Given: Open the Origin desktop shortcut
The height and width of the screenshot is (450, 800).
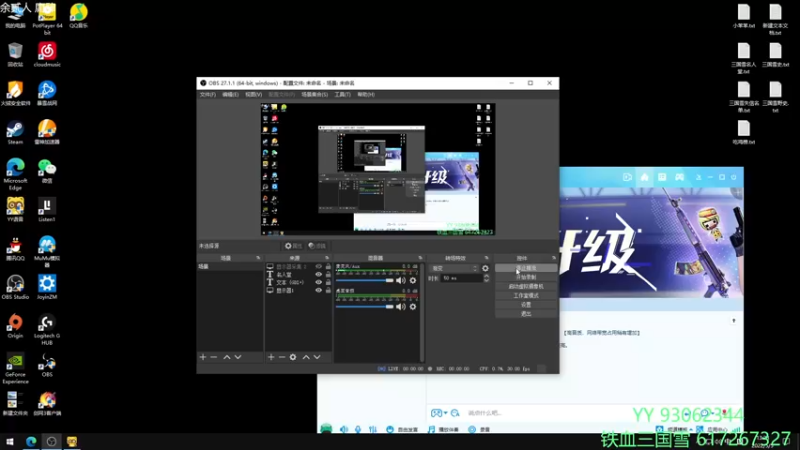Looking at the screenshot, I should [x=15, y=326].
